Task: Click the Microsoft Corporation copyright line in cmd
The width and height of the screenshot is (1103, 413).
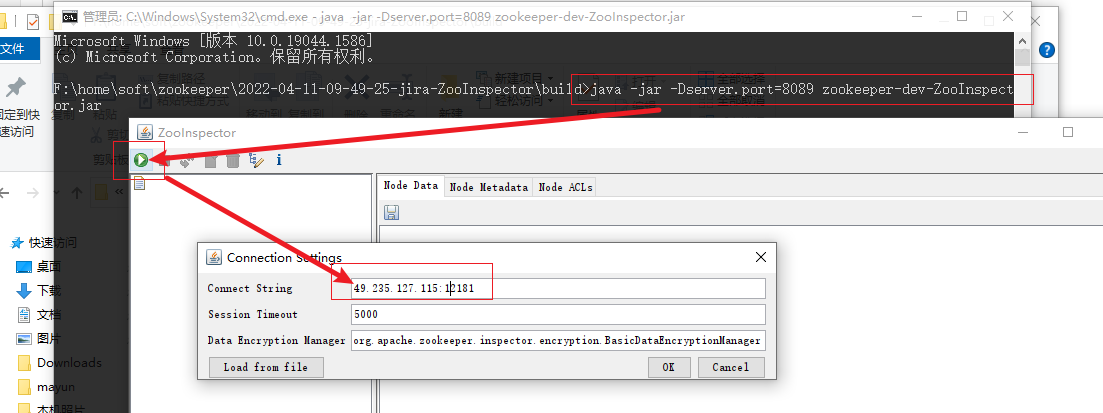Action: 215,57
